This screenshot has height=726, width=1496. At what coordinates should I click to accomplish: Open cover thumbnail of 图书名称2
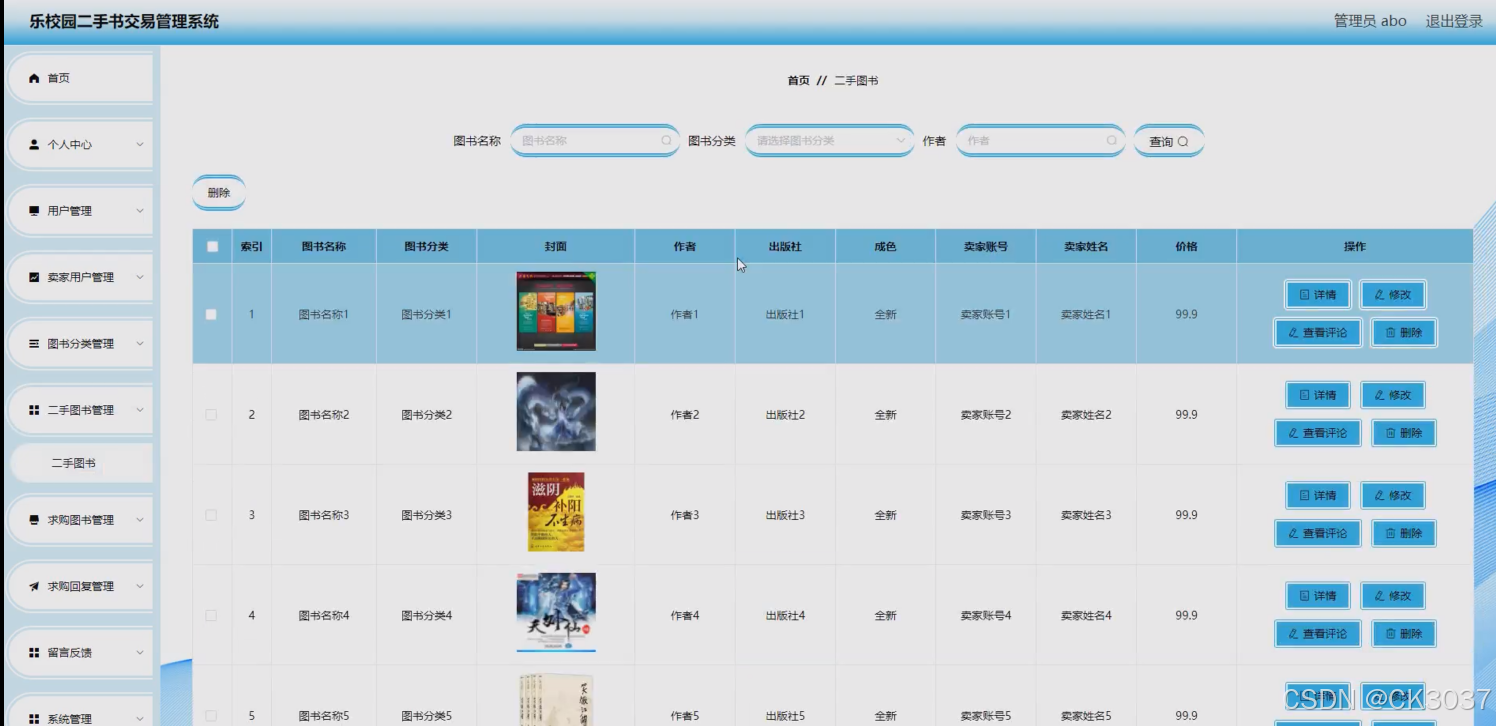click(x=556, y=412)
